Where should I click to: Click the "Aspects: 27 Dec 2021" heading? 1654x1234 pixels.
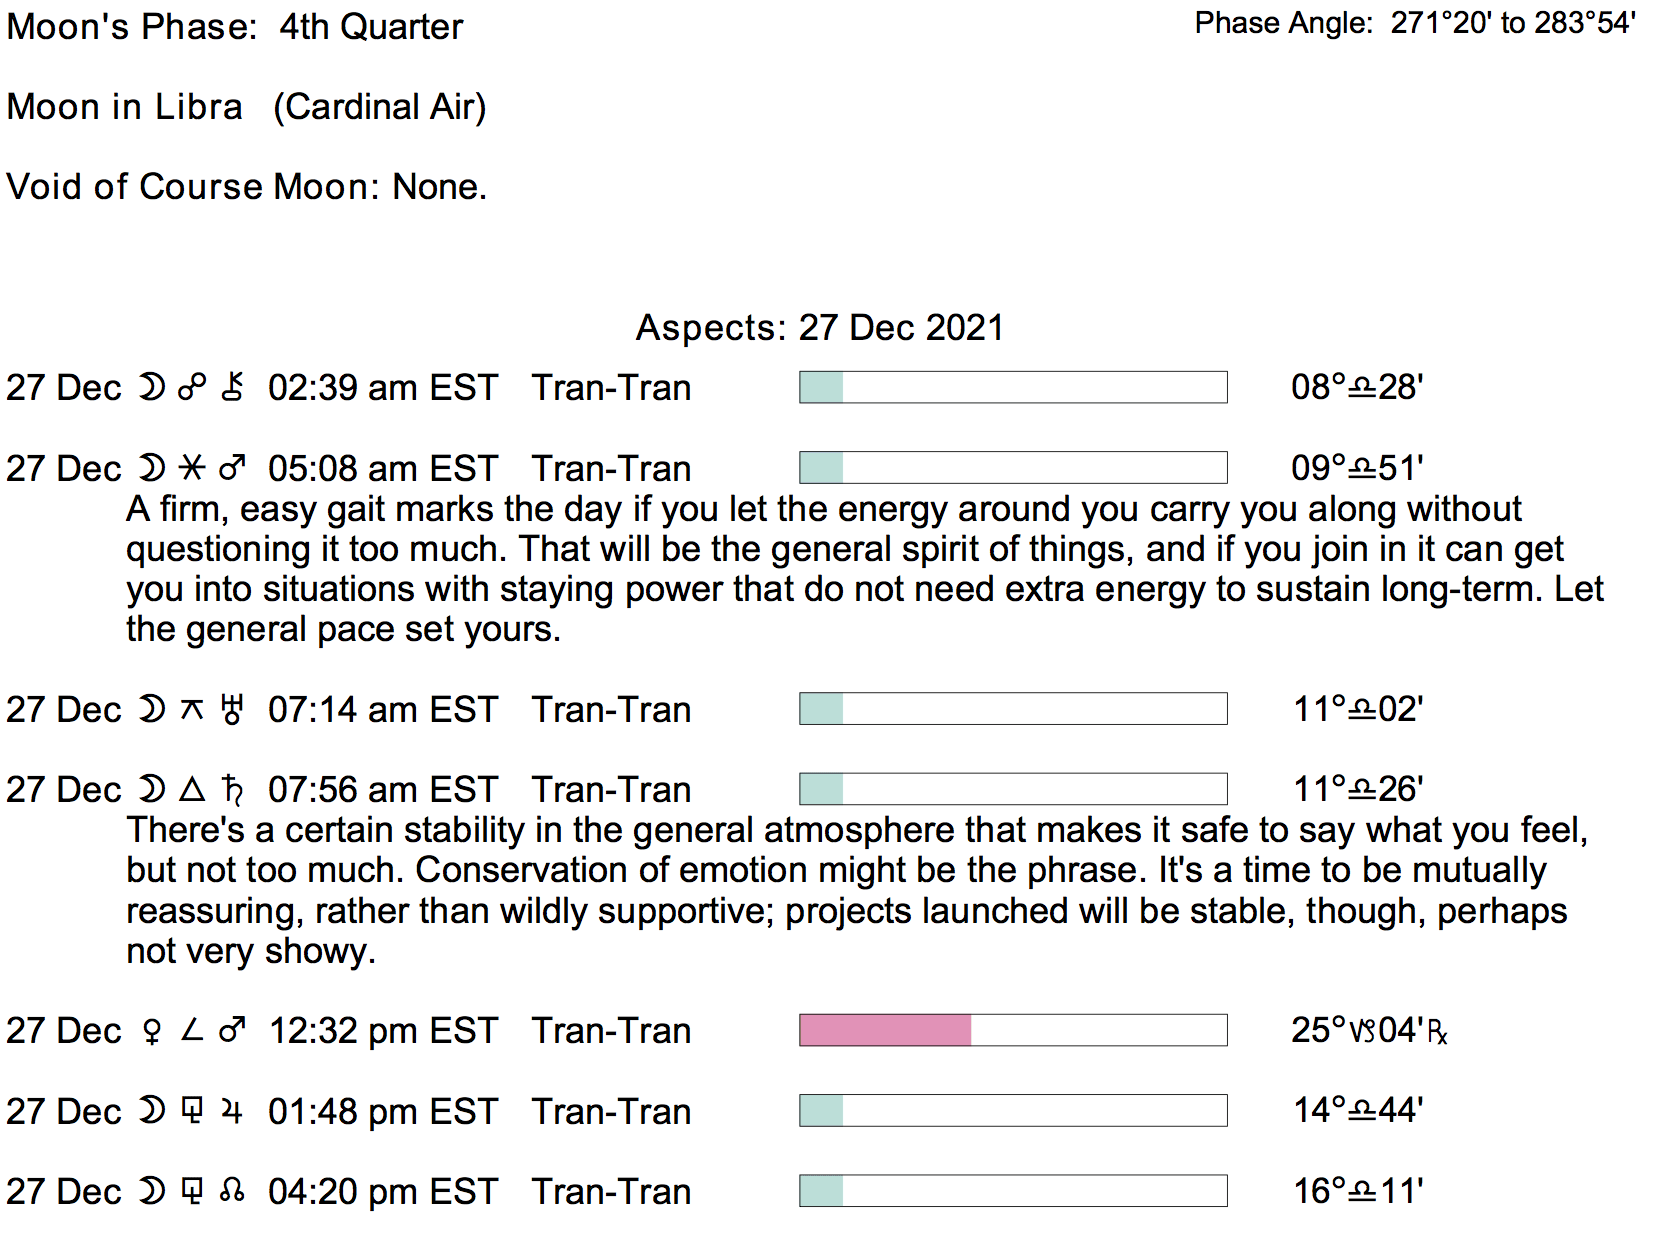pos(819,328)
